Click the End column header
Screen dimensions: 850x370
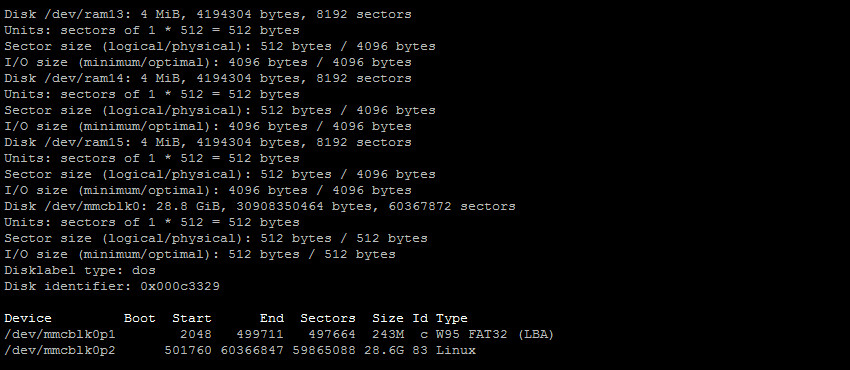pos(272,319)
